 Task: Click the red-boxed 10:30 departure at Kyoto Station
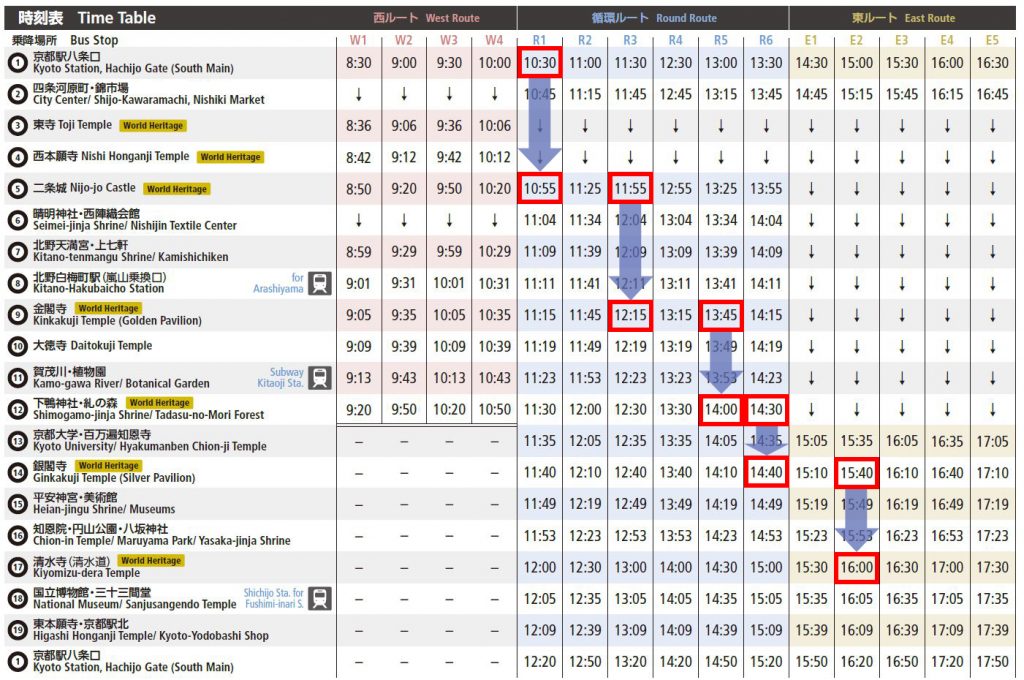pyautogui.click(x=539, y=62)
